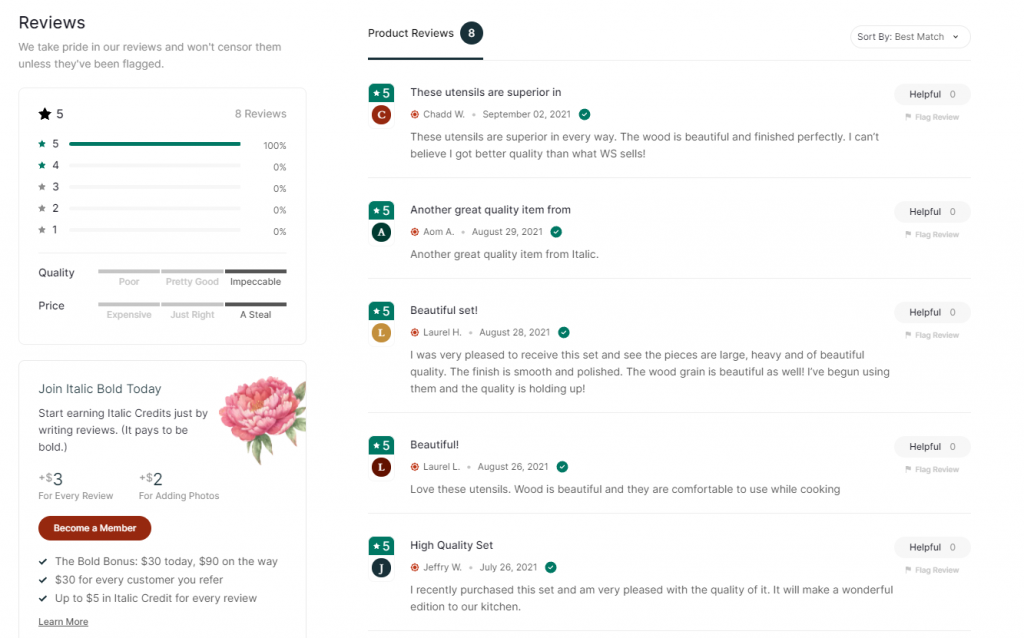Image resolution: width=1024 pixels, height=638 pixels.
Task: Filter reviews by the 1 star row
Action: click(x=154, y=230)
